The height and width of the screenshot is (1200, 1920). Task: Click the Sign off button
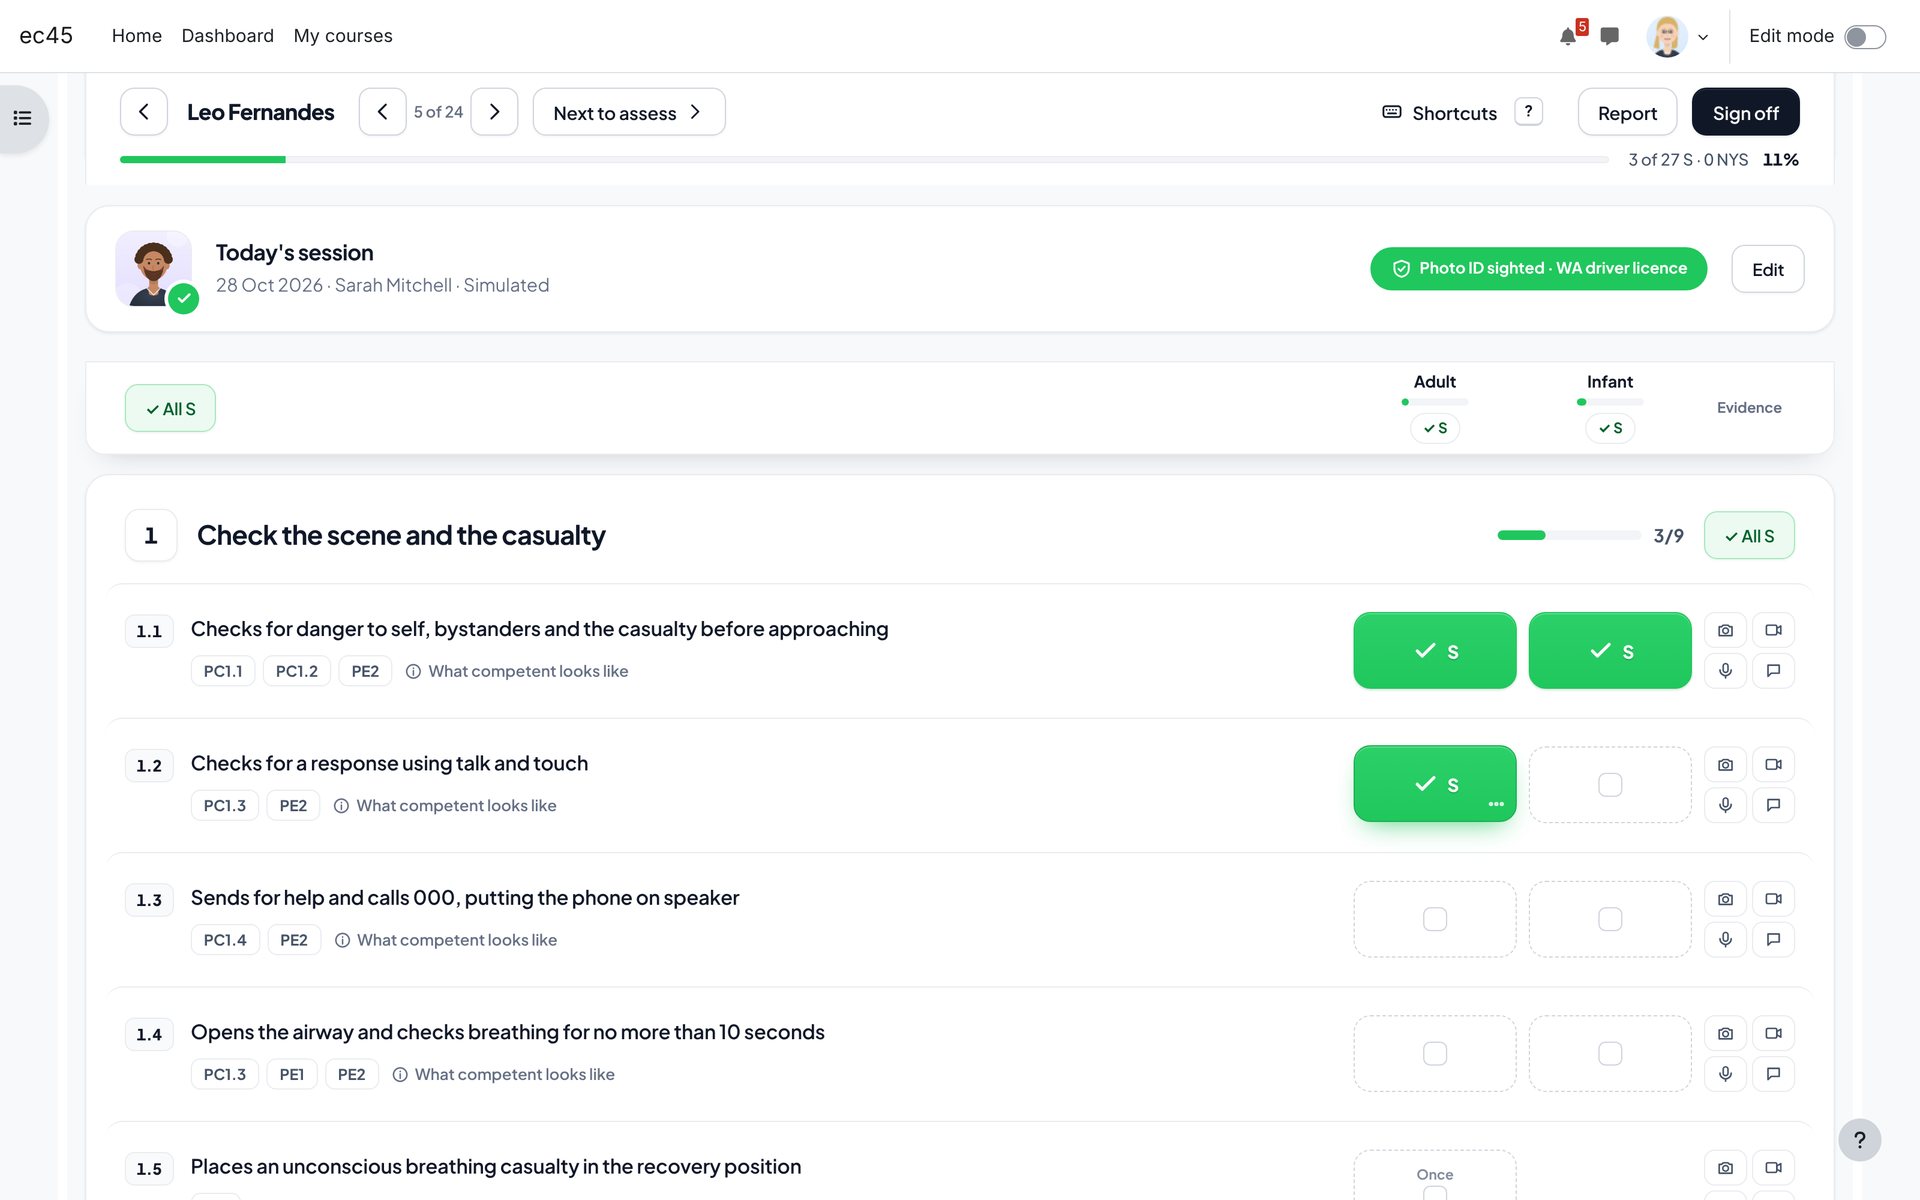tap(1745, 112)
